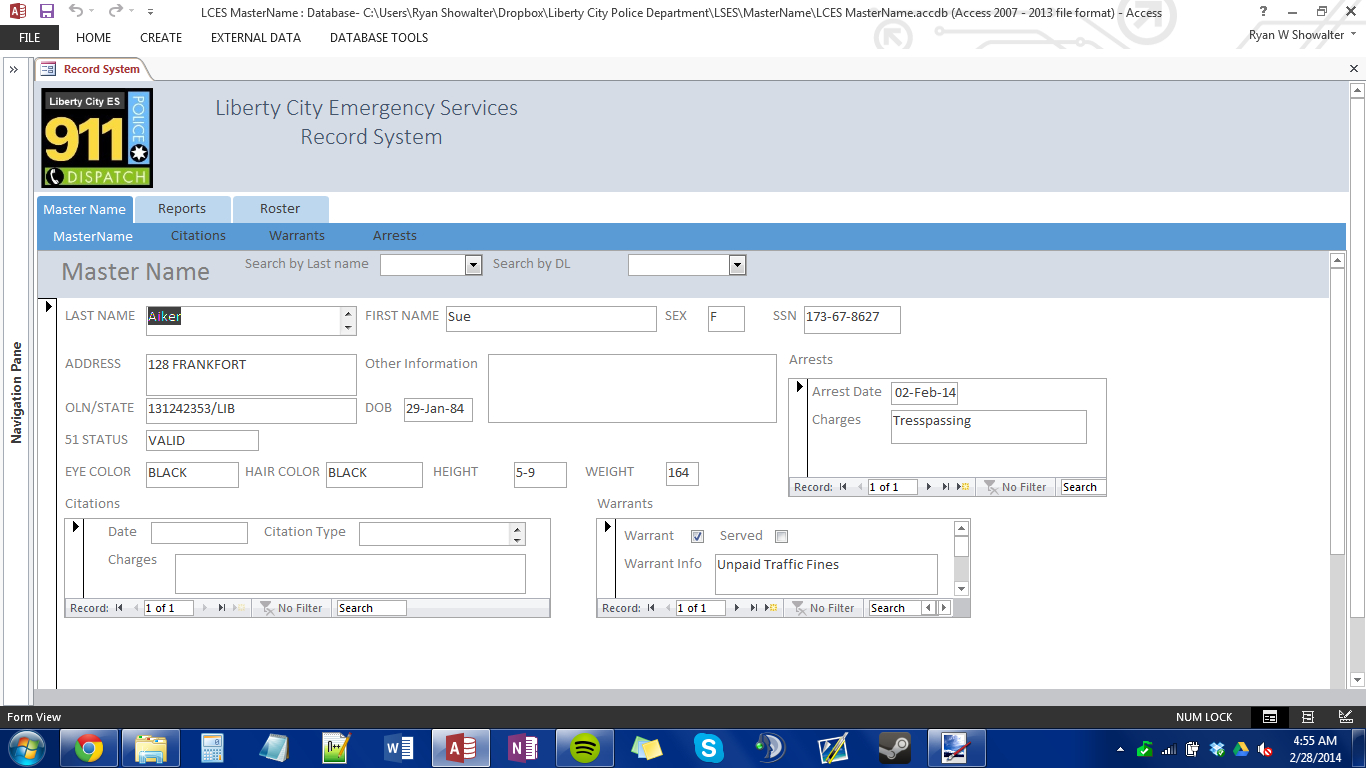
Task: Uncheck the Warrant checkbox
Action: 697,536
